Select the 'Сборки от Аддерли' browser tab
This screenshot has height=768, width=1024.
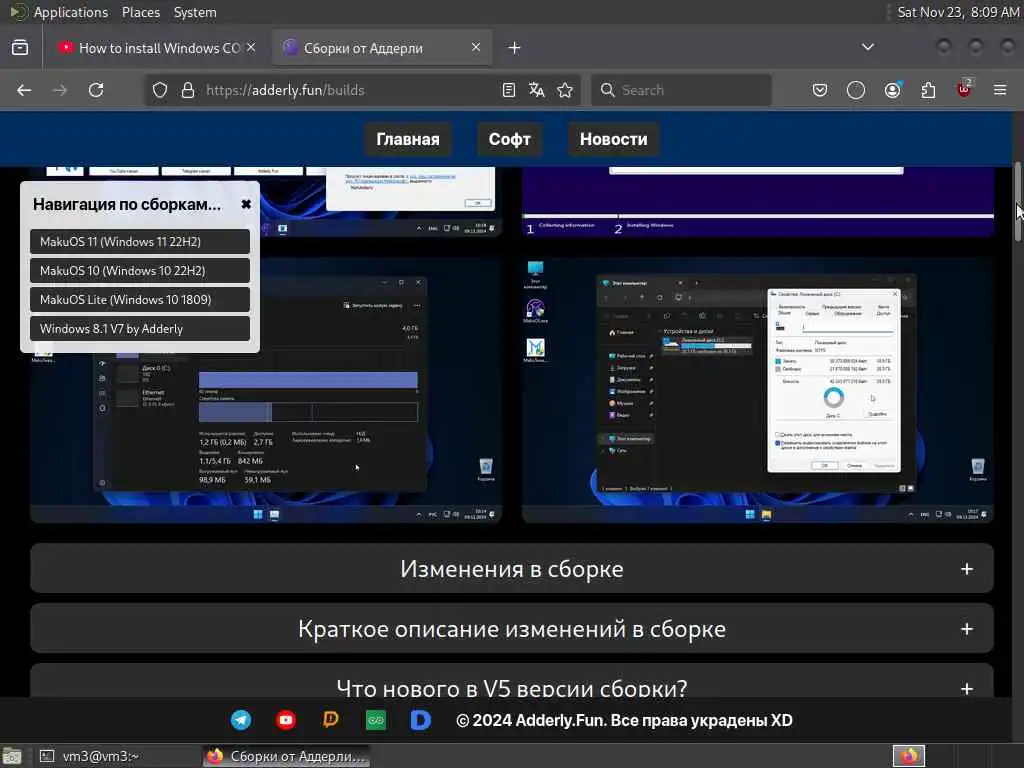tap(382, 48)
